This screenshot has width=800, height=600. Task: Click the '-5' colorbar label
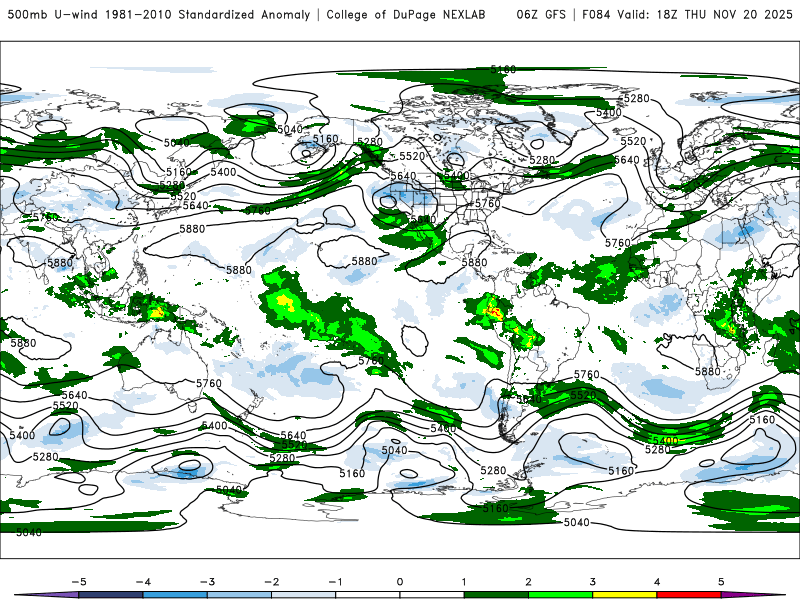pos(79,582)
